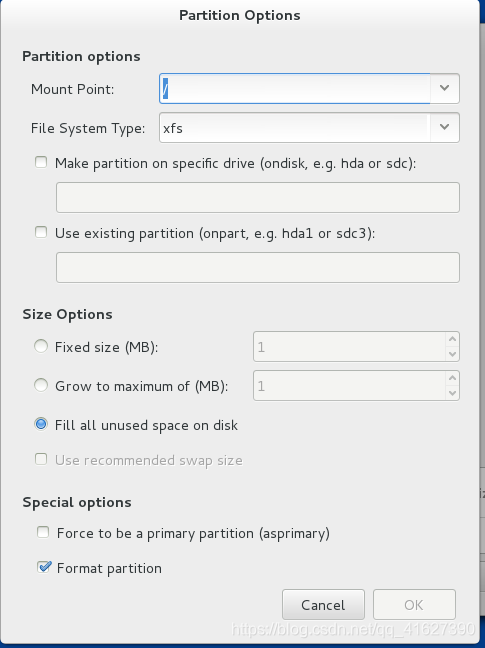
Task: Click the onpart partition name input field
Action: [258, 267]
